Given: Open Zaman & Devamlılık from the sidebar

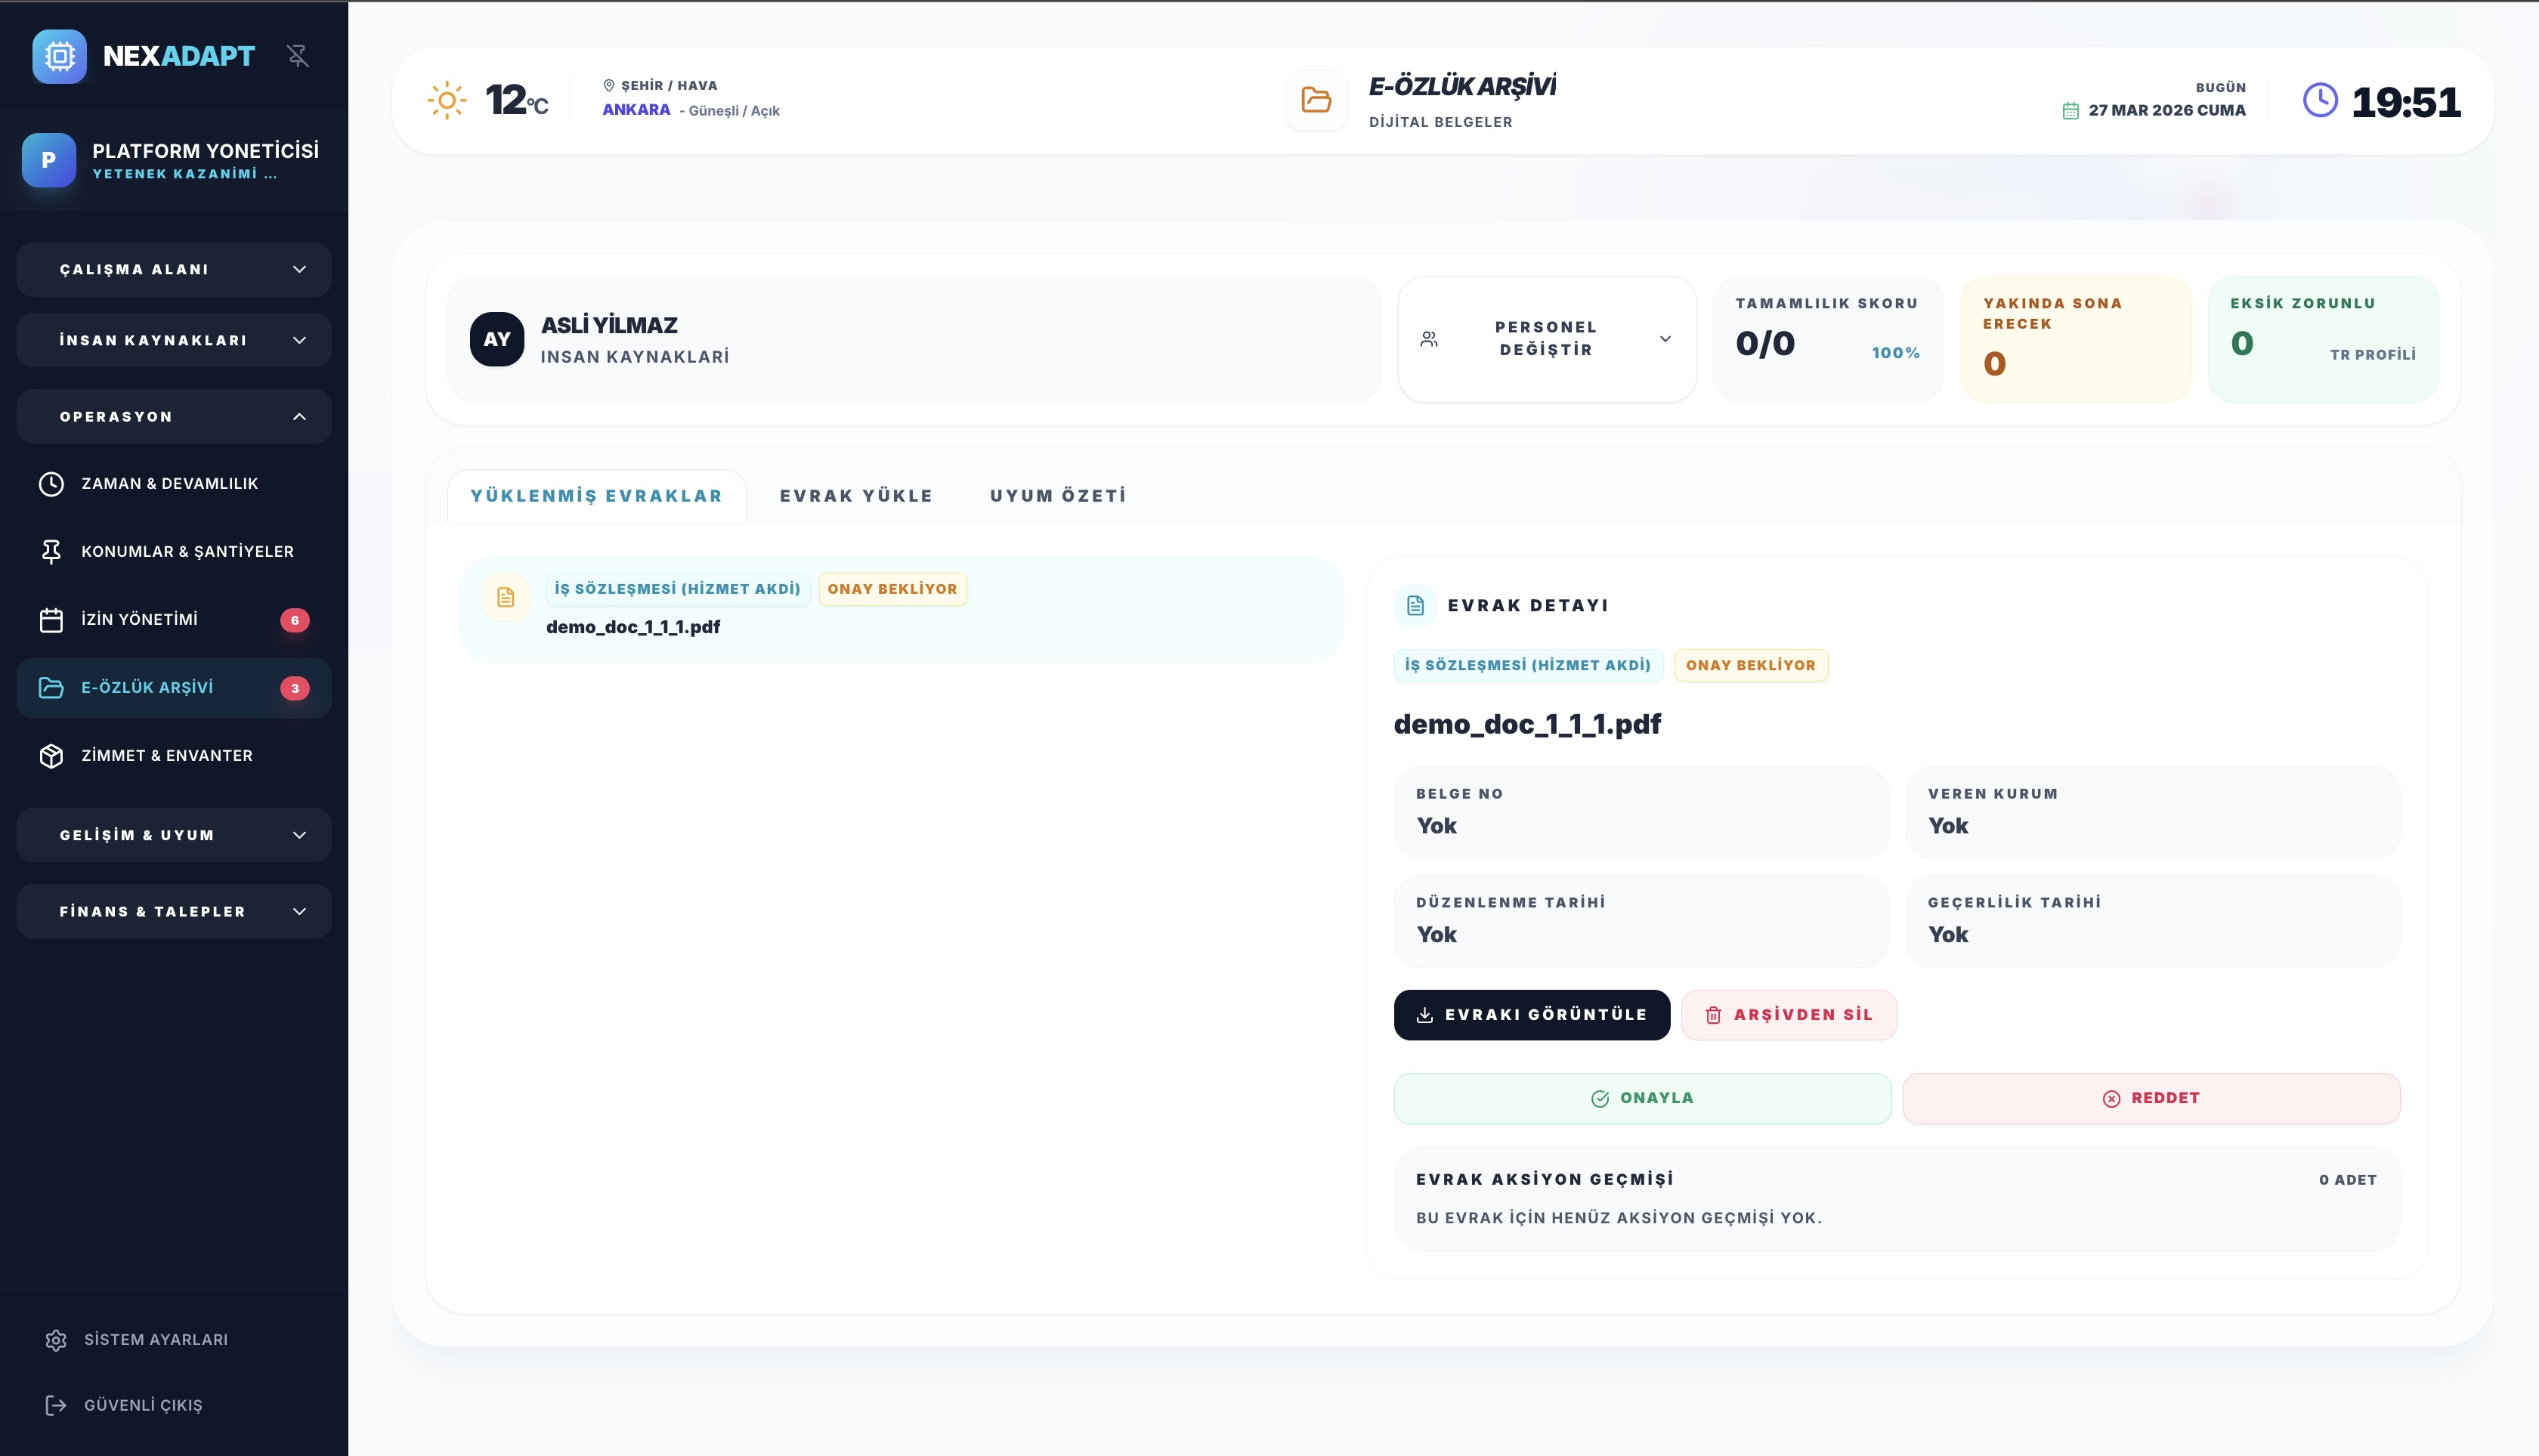Looking at the screenshot, I should pos(169,484).
